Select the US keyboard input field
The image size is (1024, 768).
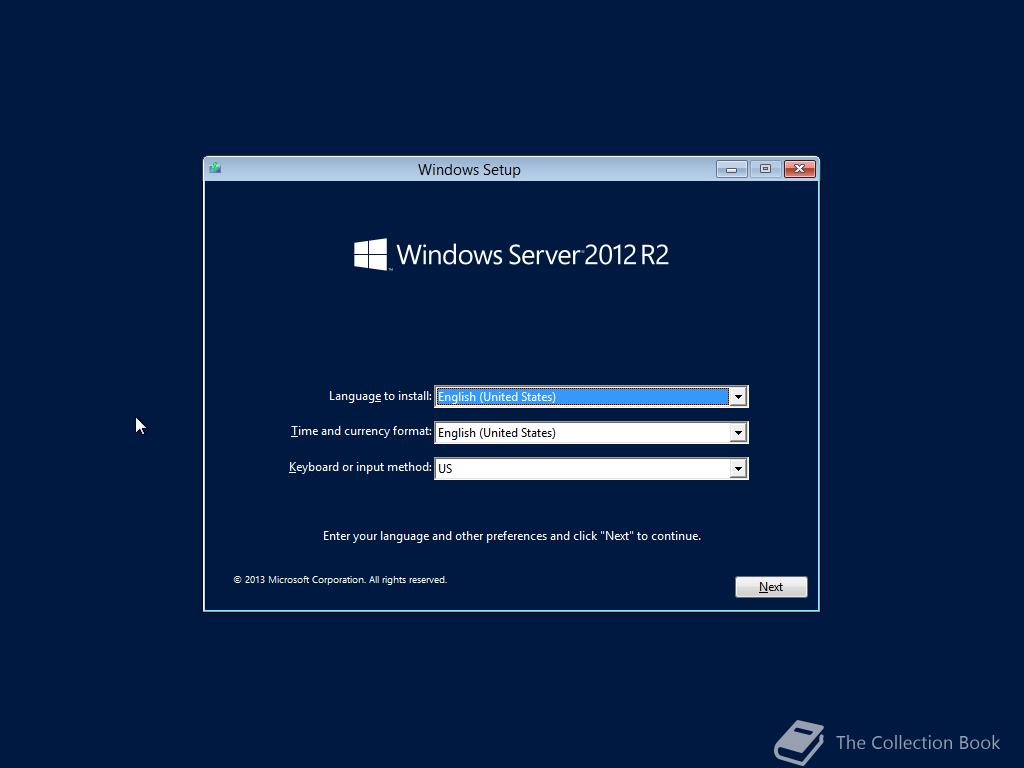(x=591, y=468)
